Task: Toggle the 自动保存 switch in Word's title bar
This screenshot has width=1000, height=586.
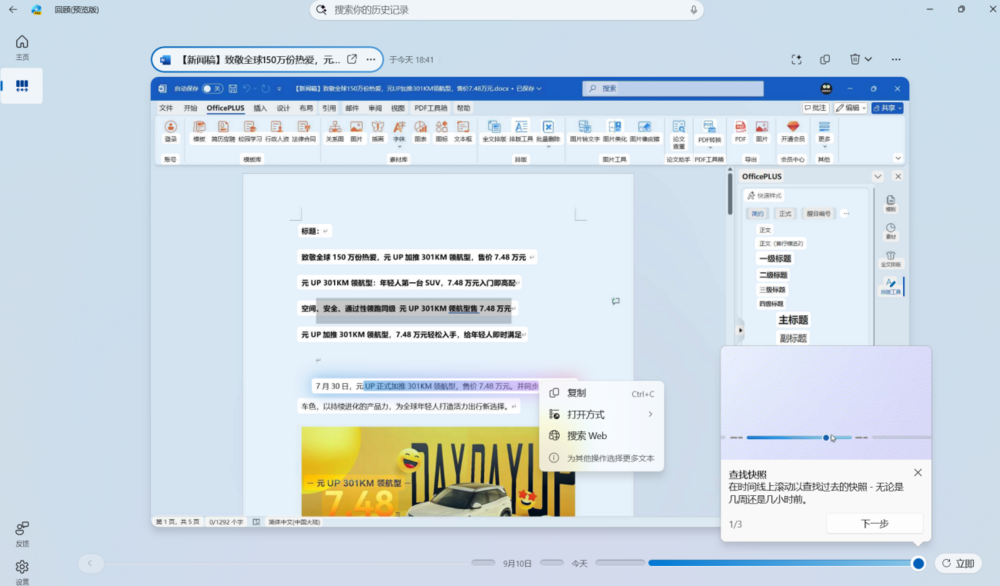Action: (212, 89)
